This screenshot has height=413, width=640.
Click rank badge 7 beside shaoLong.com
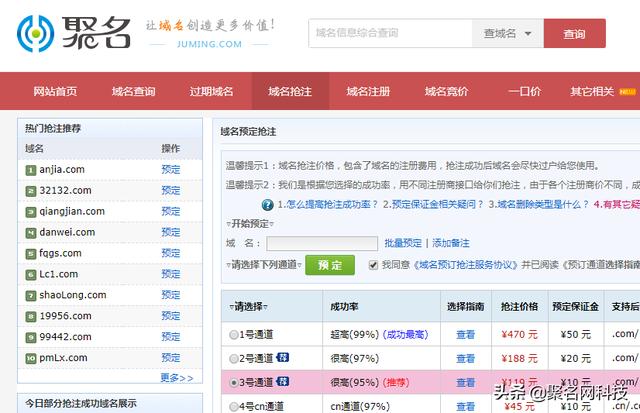pos(31,295)
